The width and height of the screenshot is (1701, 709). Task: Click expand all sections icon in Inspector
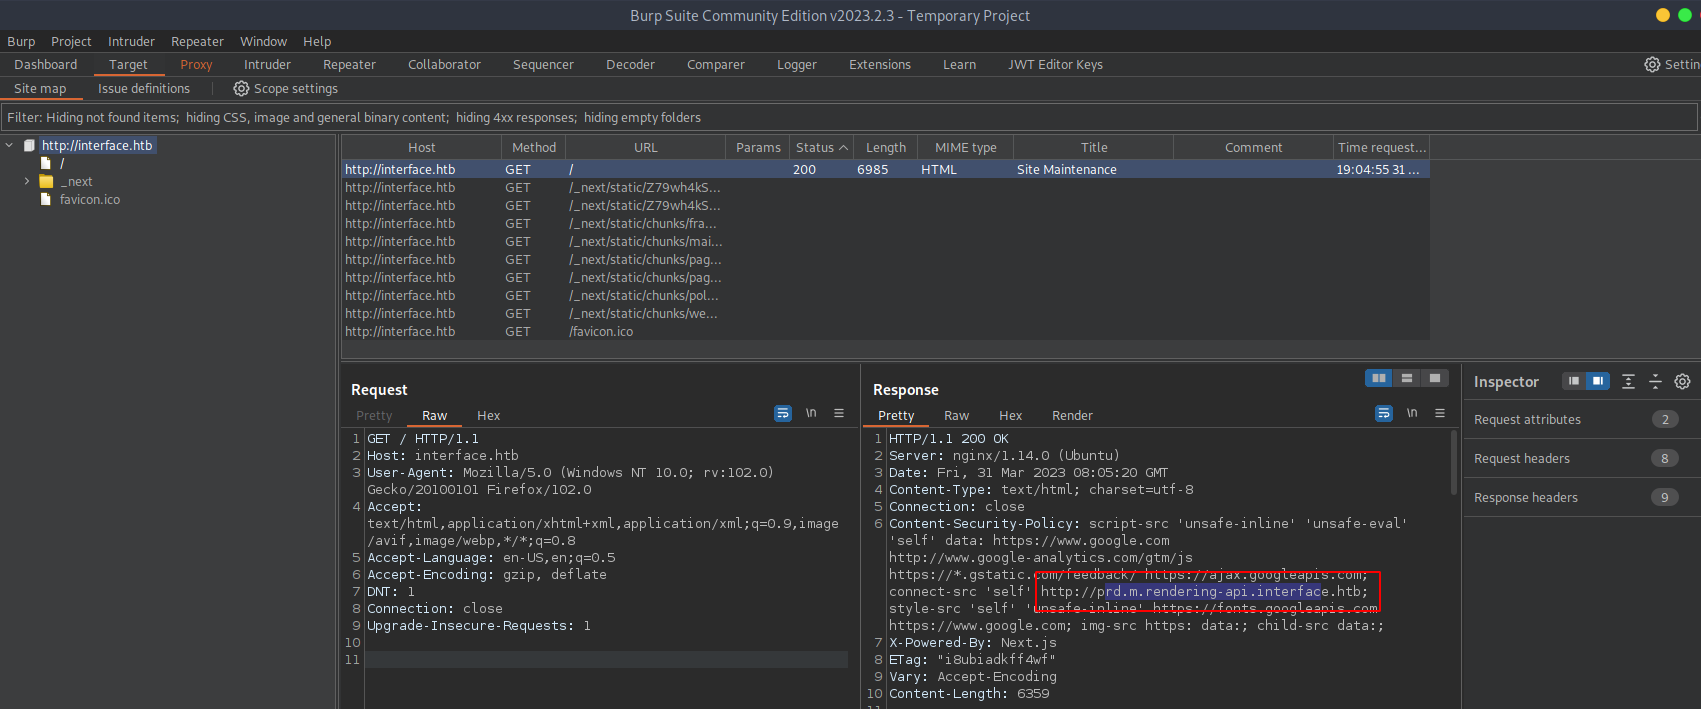[1628, 381]
